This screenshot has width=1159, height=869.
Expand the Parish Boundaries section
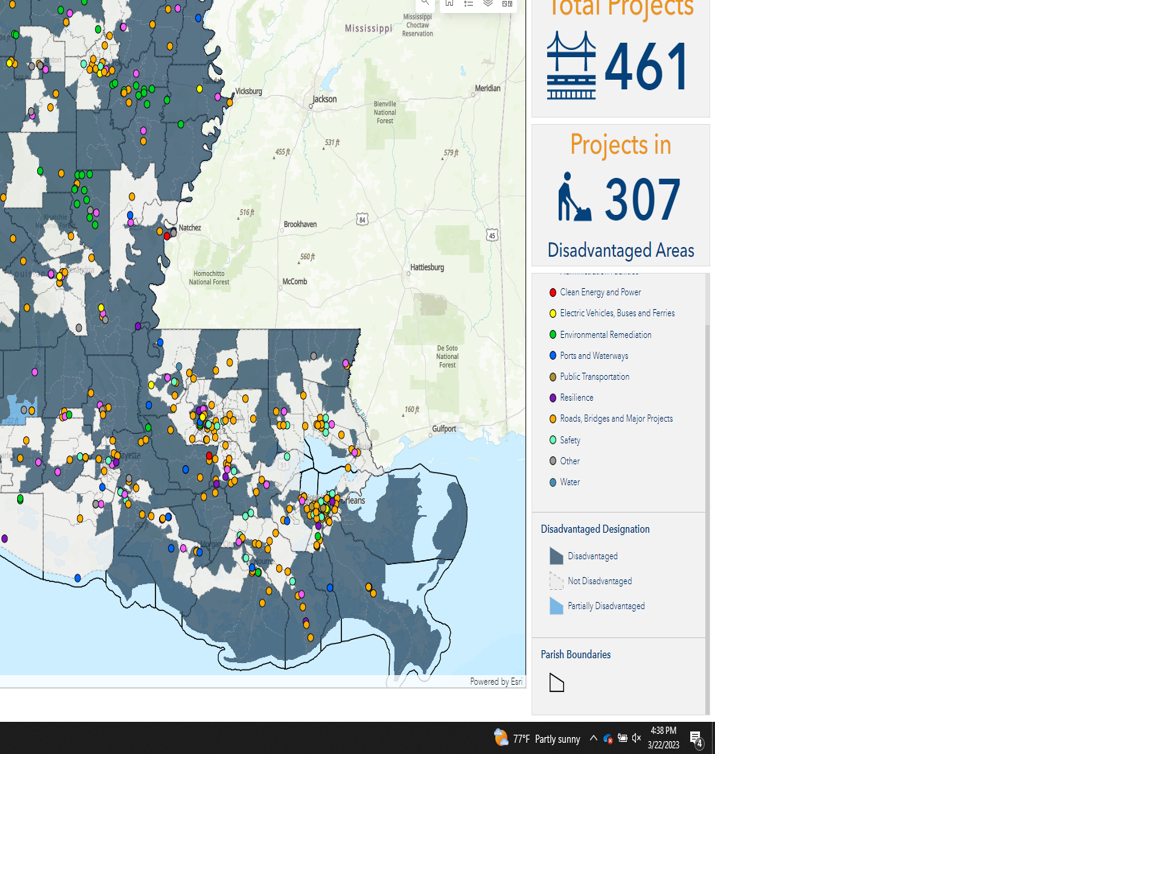(574, 654)
